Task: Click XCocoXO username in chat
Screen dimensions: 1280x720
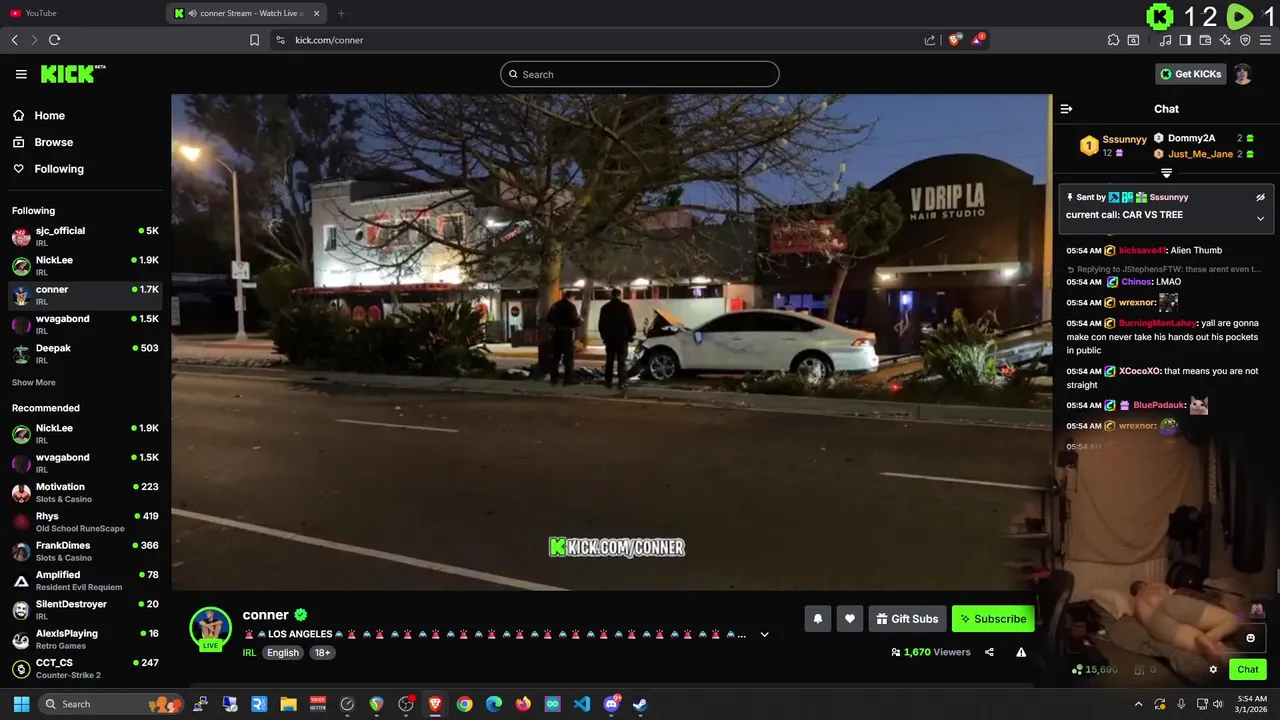Action: point(1139,371)
